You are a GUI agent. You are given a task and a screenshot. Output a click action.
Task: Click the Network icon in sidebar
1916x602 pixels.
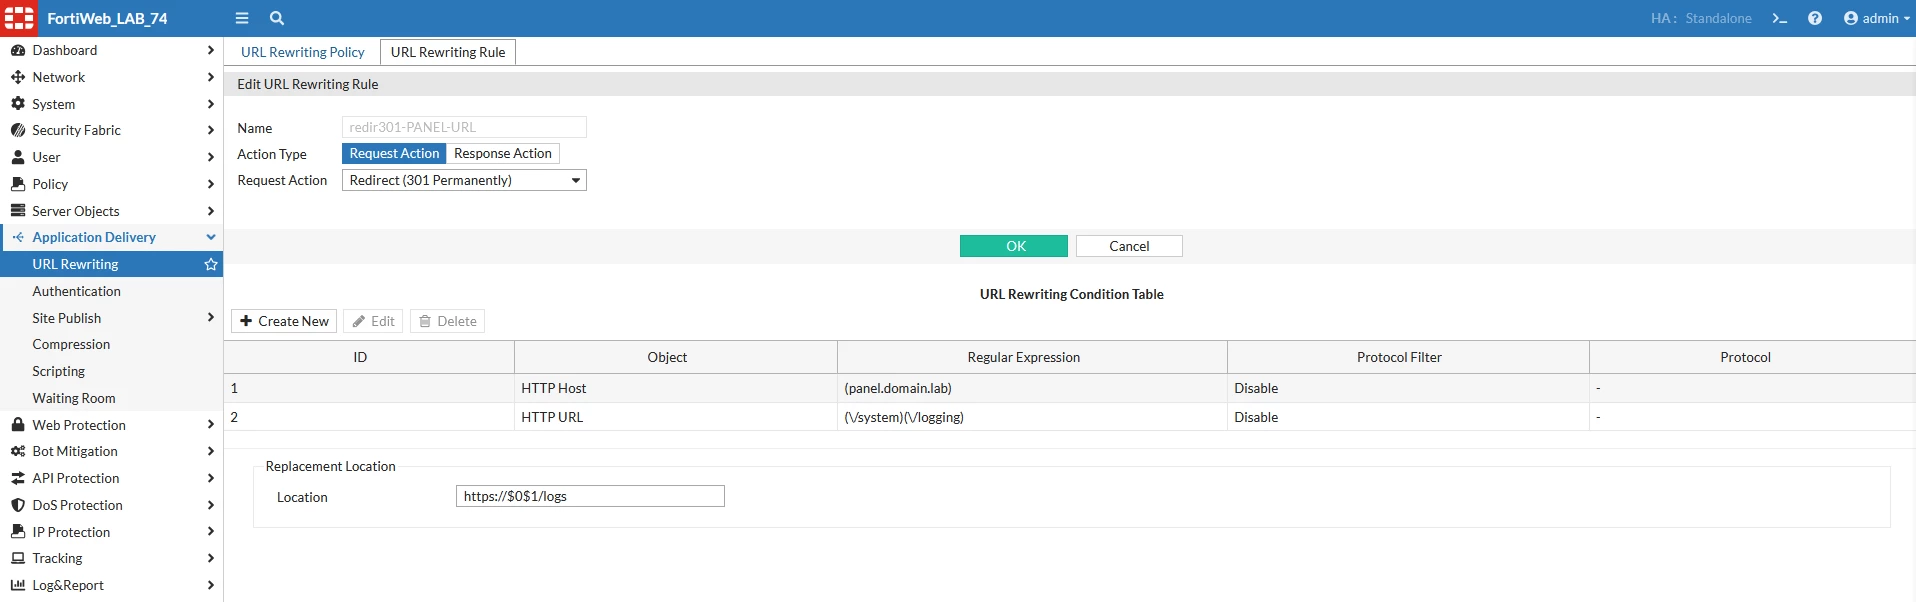pyautogui.click(x=18, y=77)
